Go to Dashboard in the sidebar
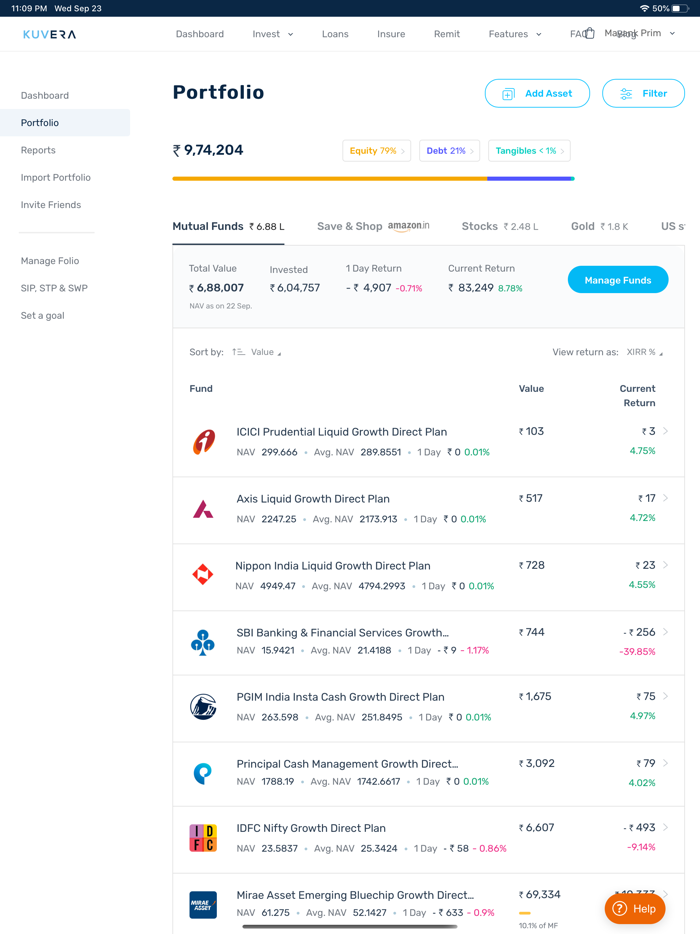 45,95
